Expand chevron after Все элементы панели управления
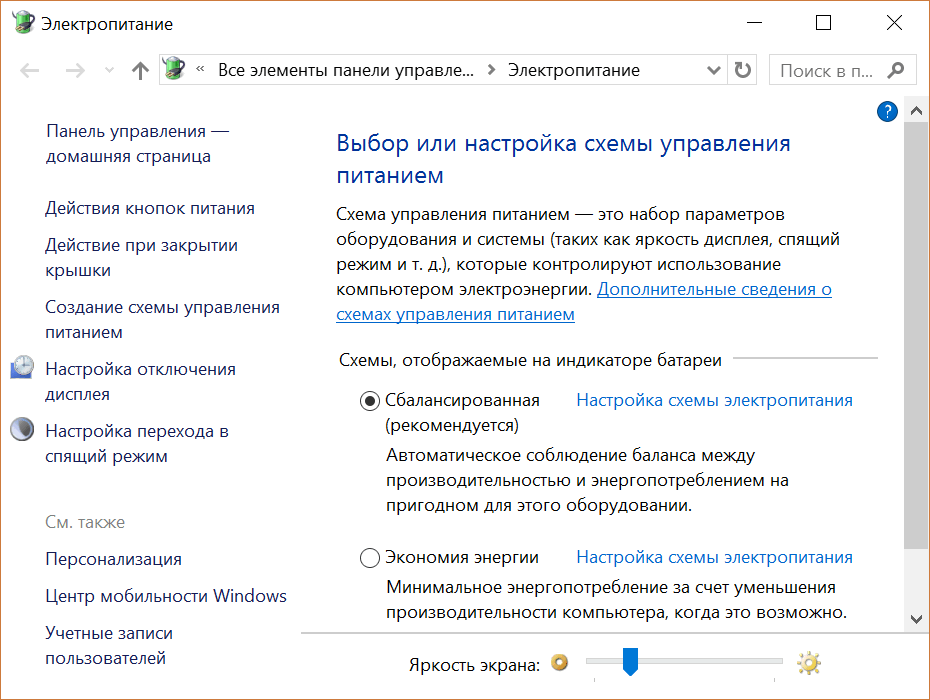 (491, 70)
